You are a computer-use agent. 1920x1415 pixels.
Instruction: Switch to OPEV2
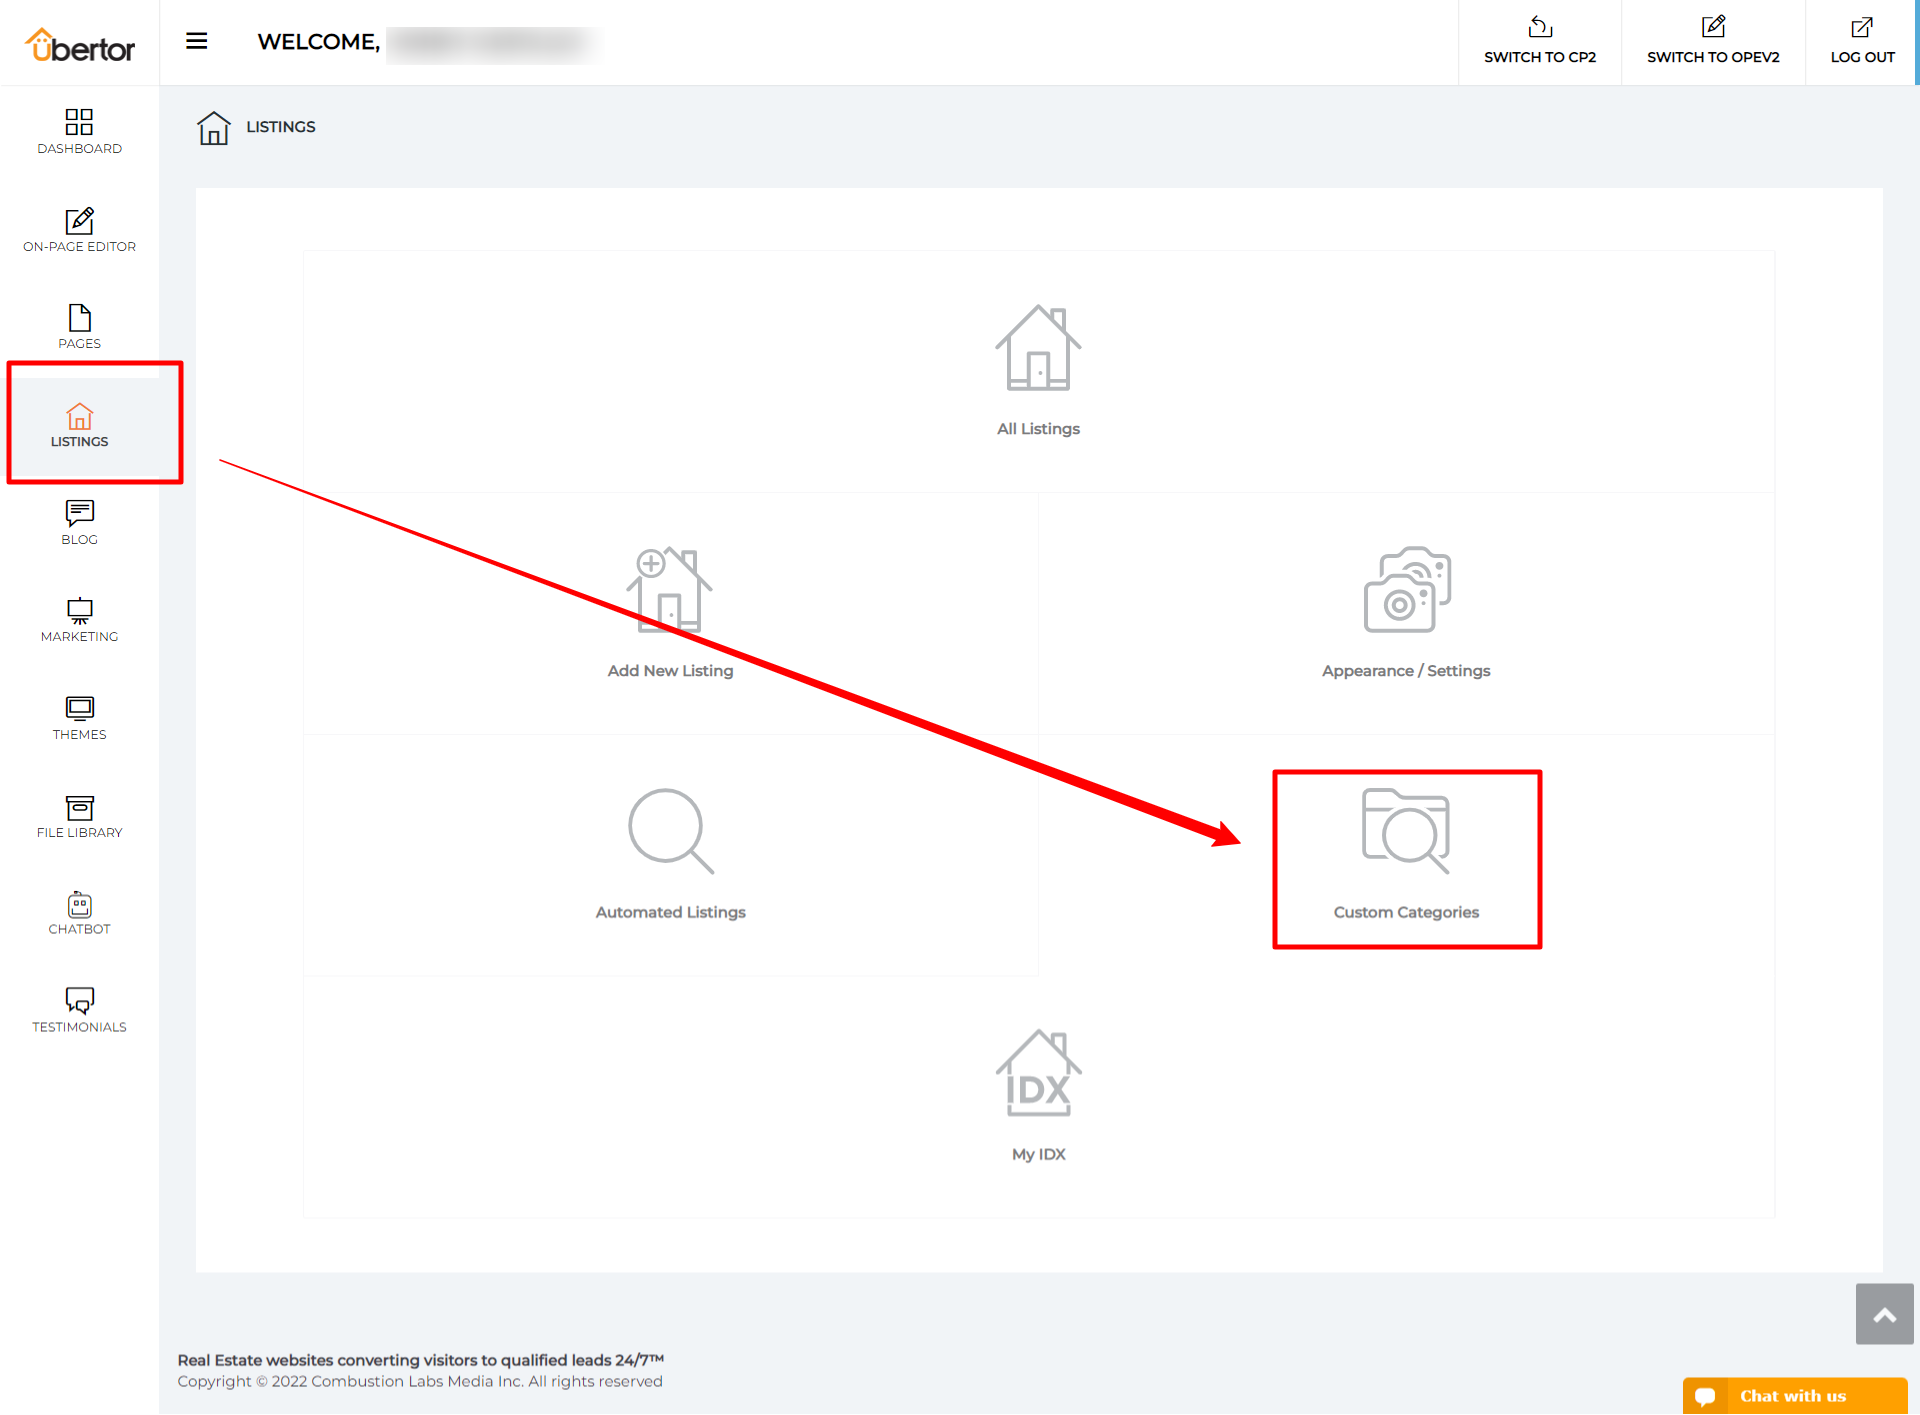(1712, 41)
